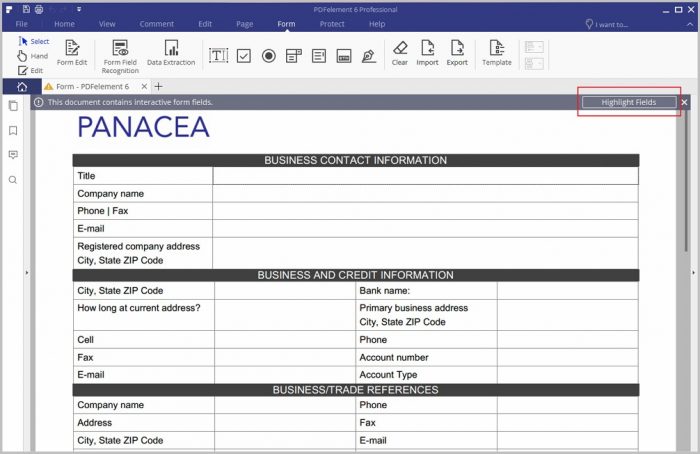Open the File menu
This screenshot has width=700, height=454.
coord(21,24)
